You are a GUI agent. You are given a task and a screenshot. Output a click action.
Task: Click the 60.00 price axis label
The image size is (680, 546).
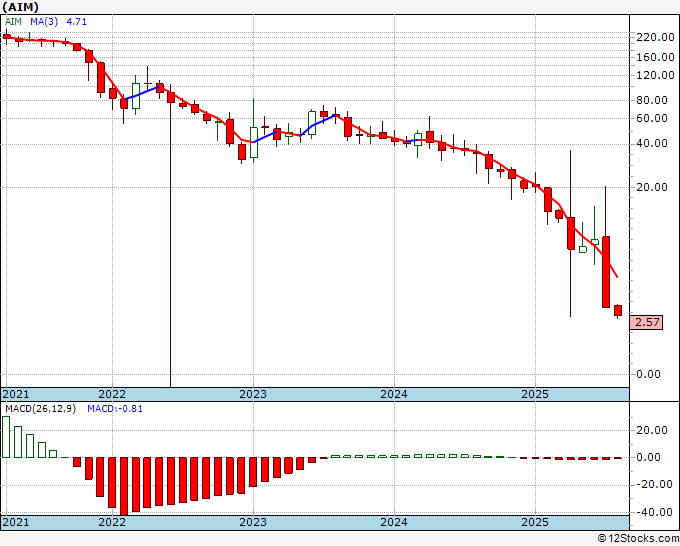[652, 118]
